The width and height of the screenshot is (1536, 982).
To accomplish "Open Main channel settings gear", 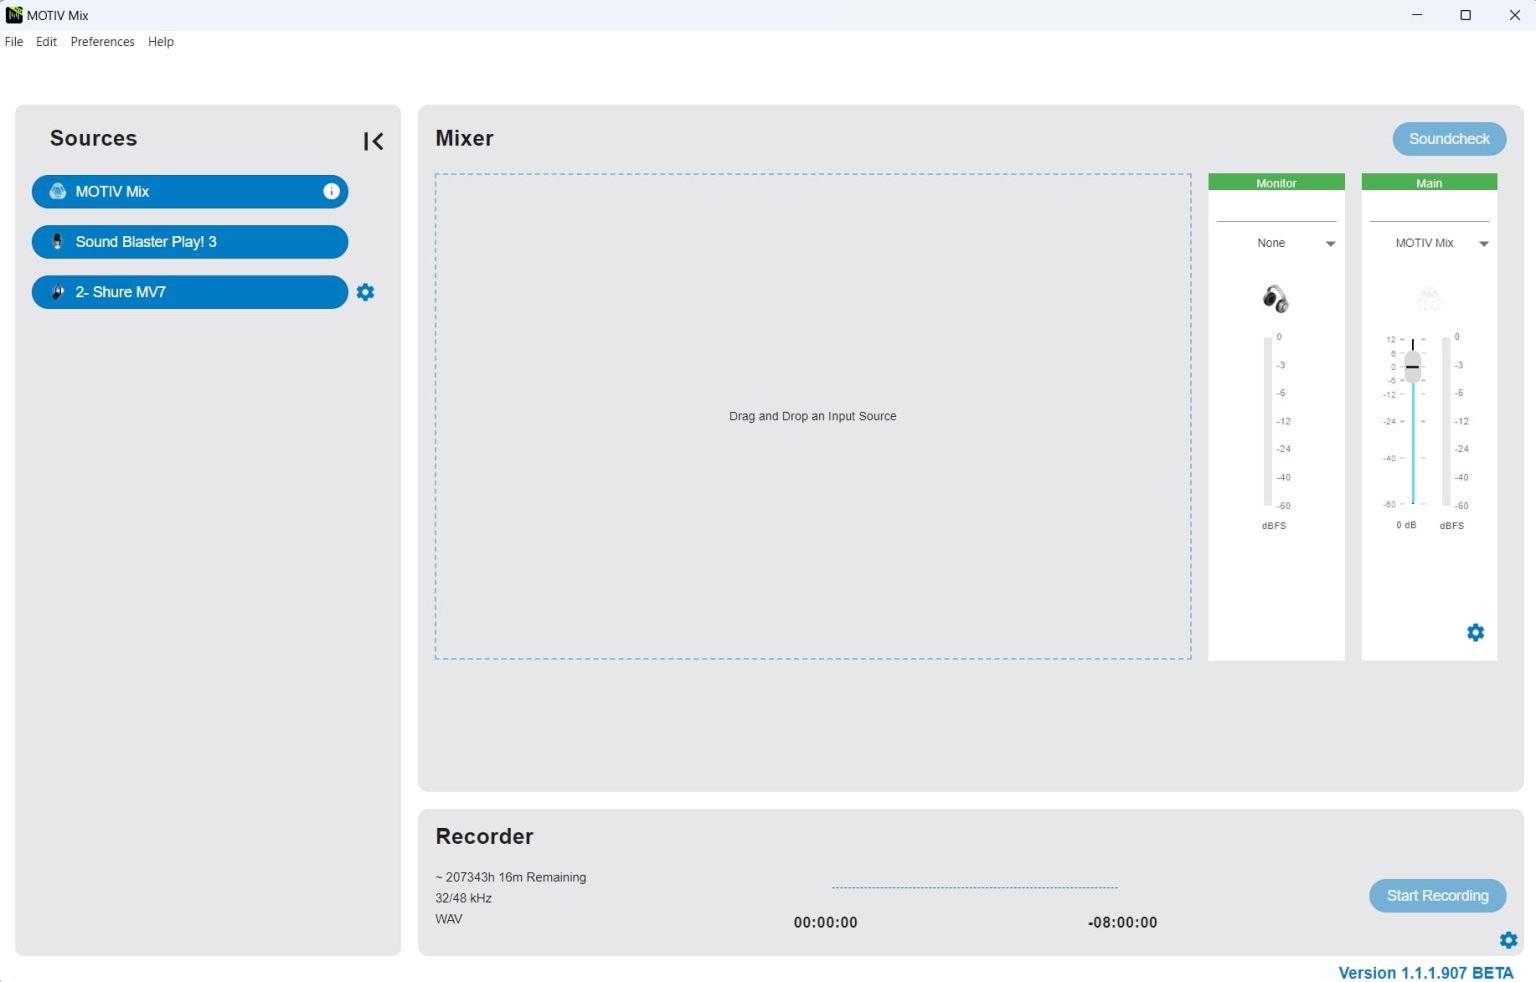I will (1475, 632).
